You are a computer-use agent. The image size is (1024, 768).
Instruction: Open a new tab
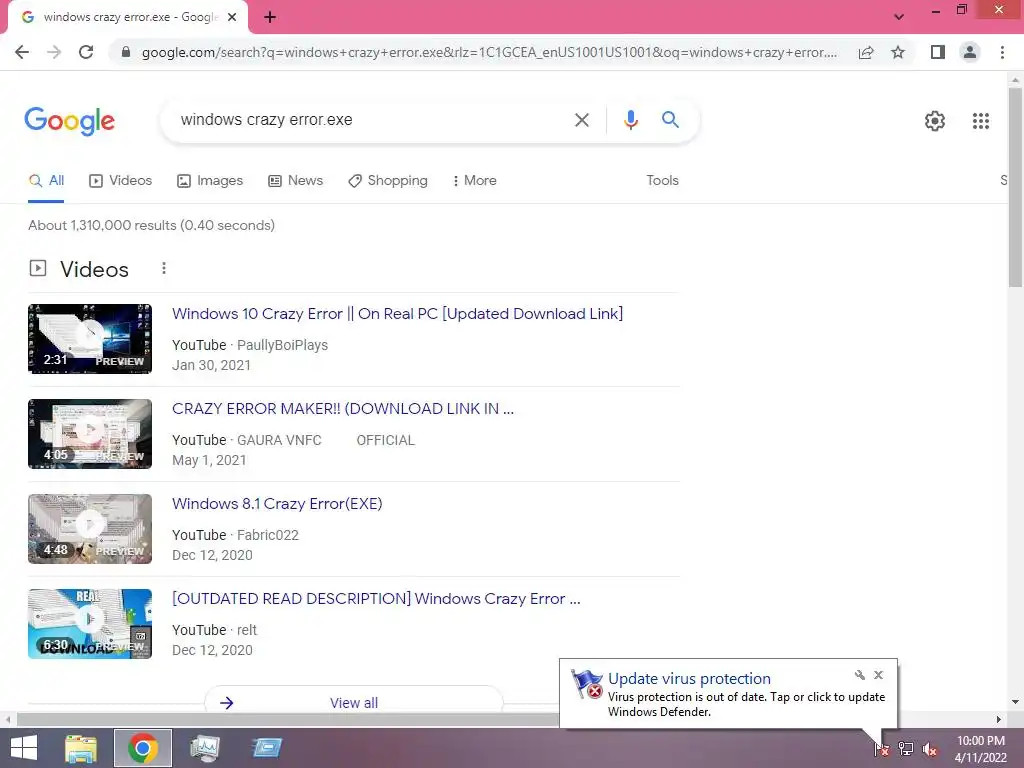(x=270, y=18)
